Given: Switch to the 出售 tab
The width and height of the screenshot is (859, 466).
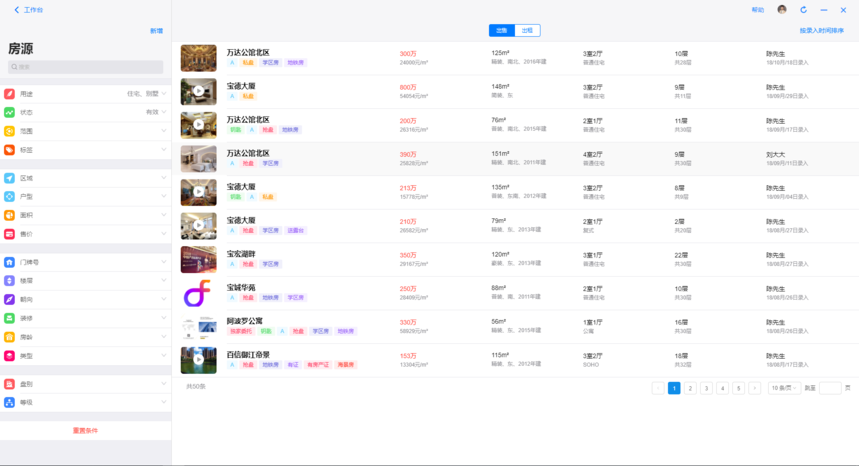Looking at the screenshot, I should click(x=502, y=31).
